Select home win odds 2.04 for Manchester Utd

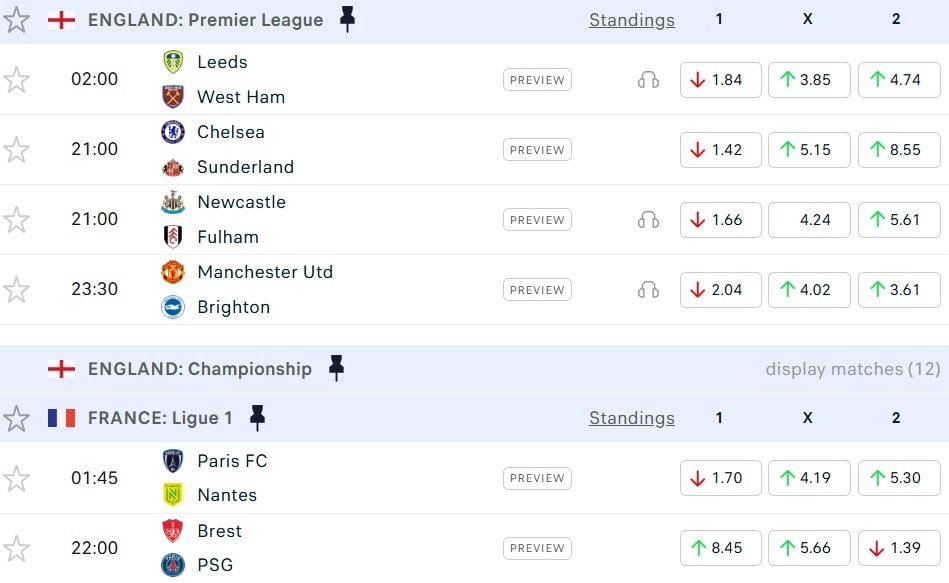[720, 290]
